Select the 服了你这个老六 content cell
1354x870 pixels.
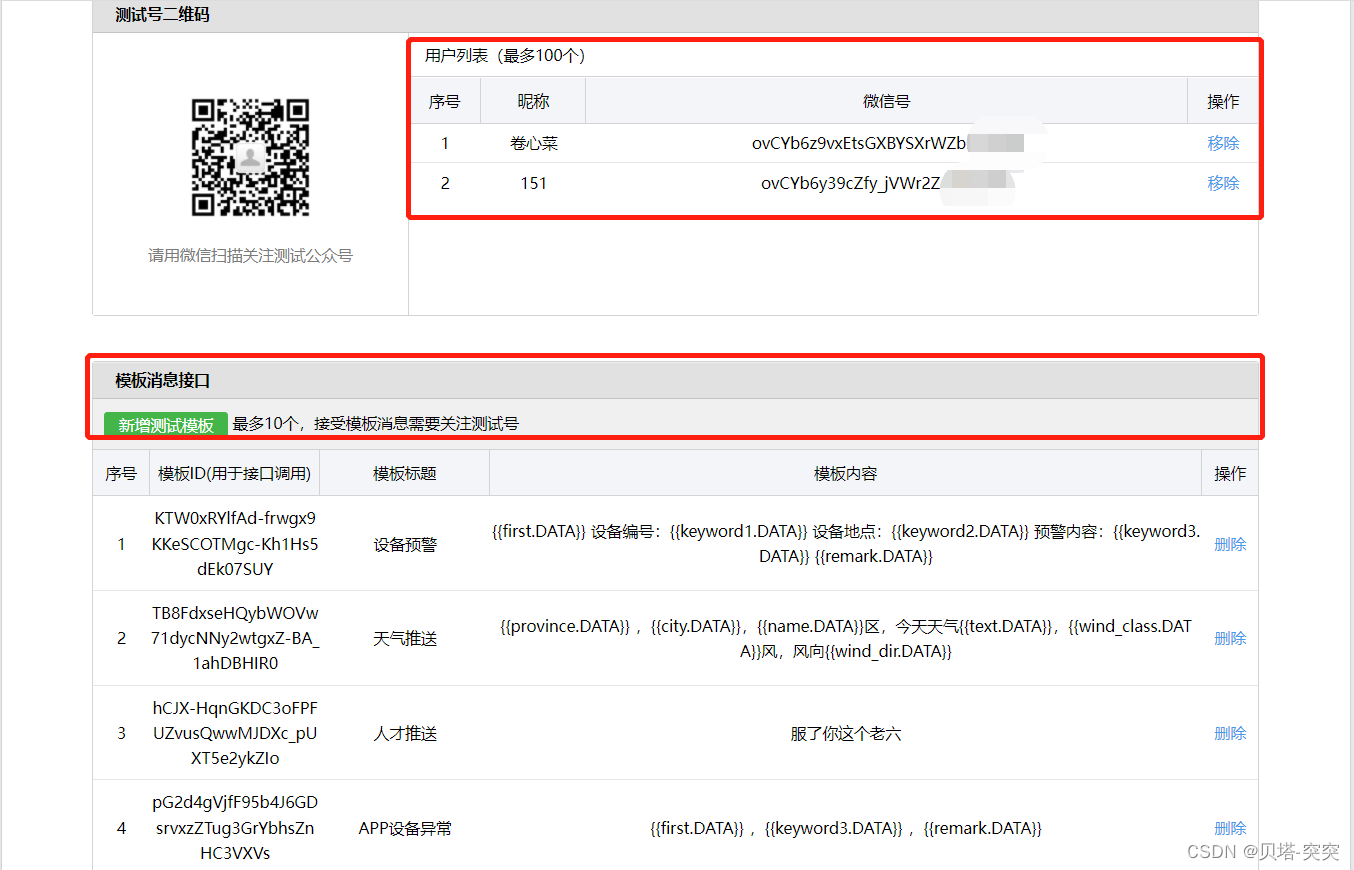click(846, 733)
